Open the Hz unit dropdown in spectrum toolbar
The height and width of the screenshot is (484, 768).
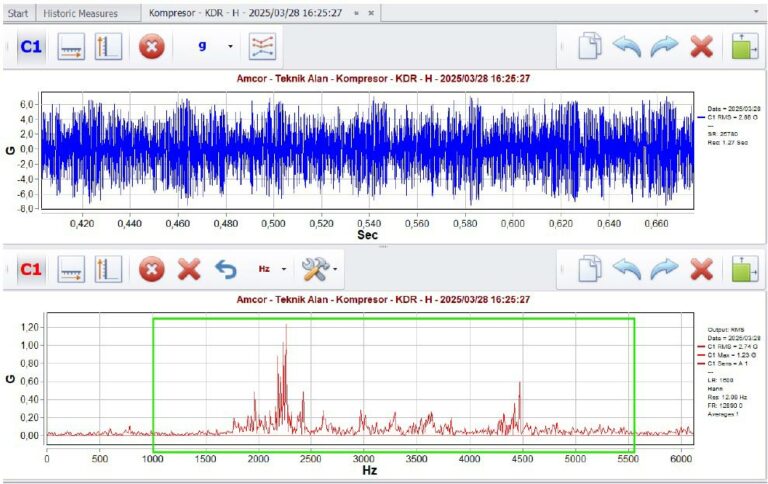(x=285, y=269)
